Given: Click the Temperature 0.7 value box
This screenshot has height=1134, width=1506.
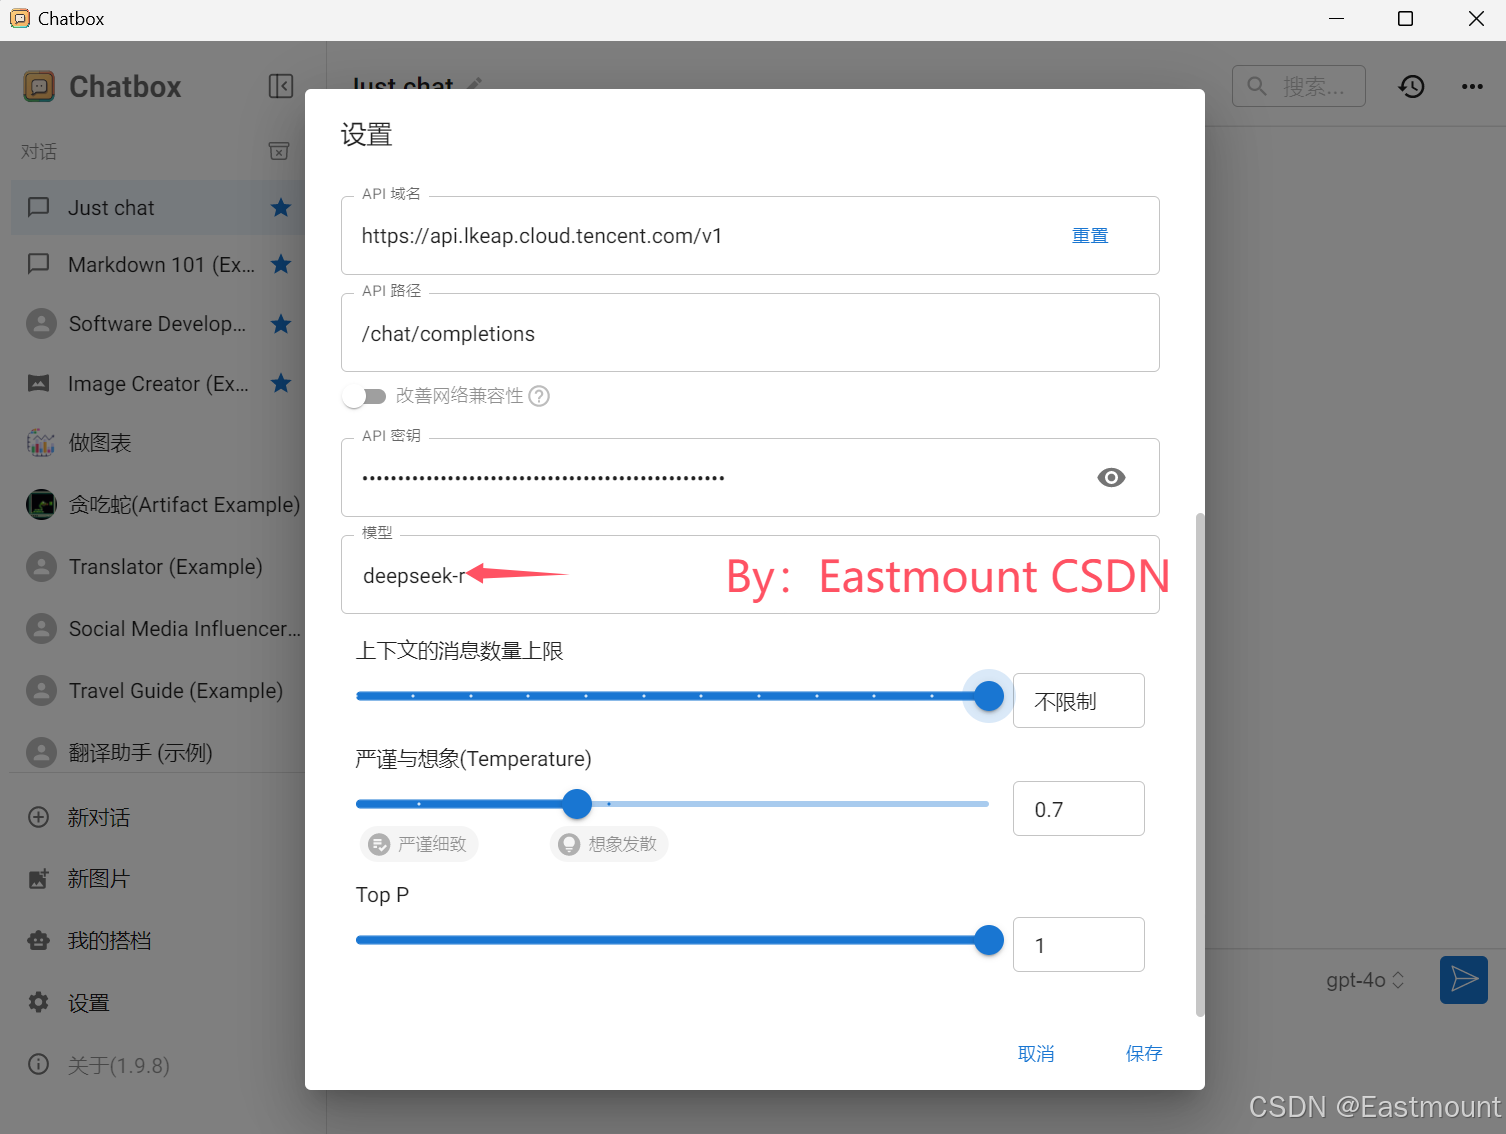Looking at the screenshot, I should point(1079,809).
